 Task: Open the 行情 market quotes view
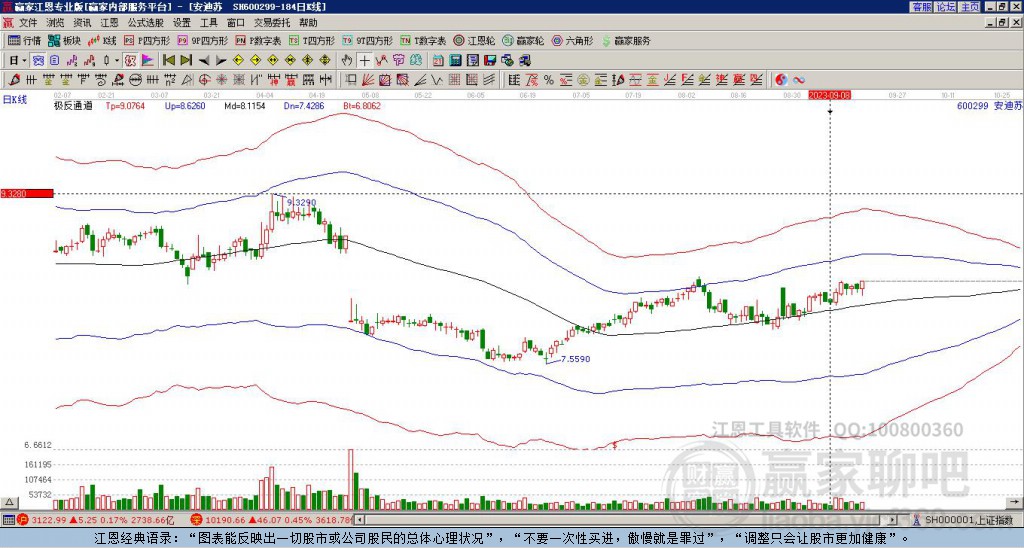pyautogui.click(x=24, y=40)
